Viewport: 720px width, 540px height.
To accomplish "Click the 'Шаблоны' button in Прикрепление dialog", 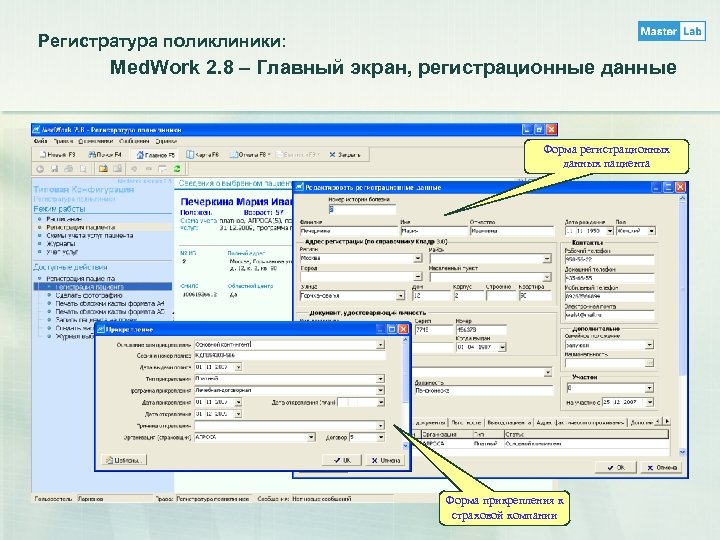I will (124, 460).
